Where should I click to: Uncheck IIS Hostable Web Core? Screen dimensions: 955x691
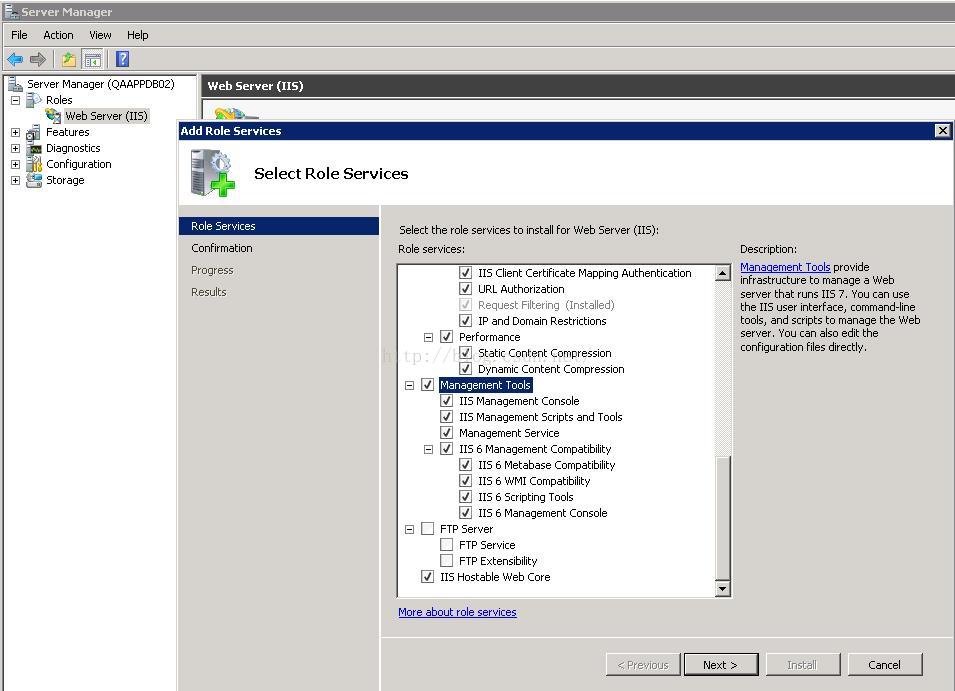[x=428, y=577]
